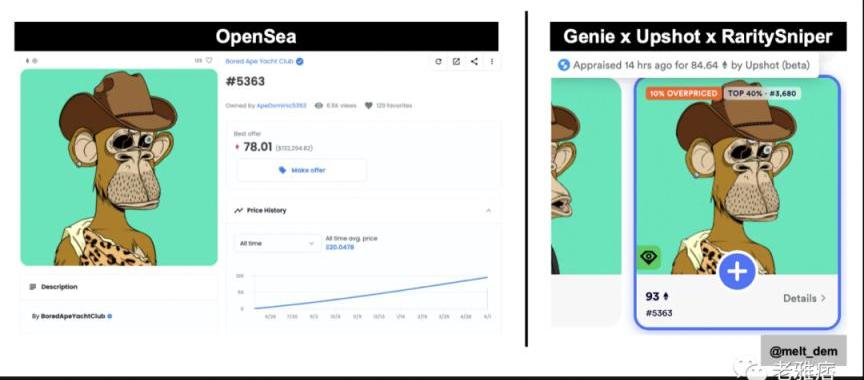This screenshot has height=380, width=864.
Task: Click the large OpenSea ape image
Action: click(x=119, y=167)
